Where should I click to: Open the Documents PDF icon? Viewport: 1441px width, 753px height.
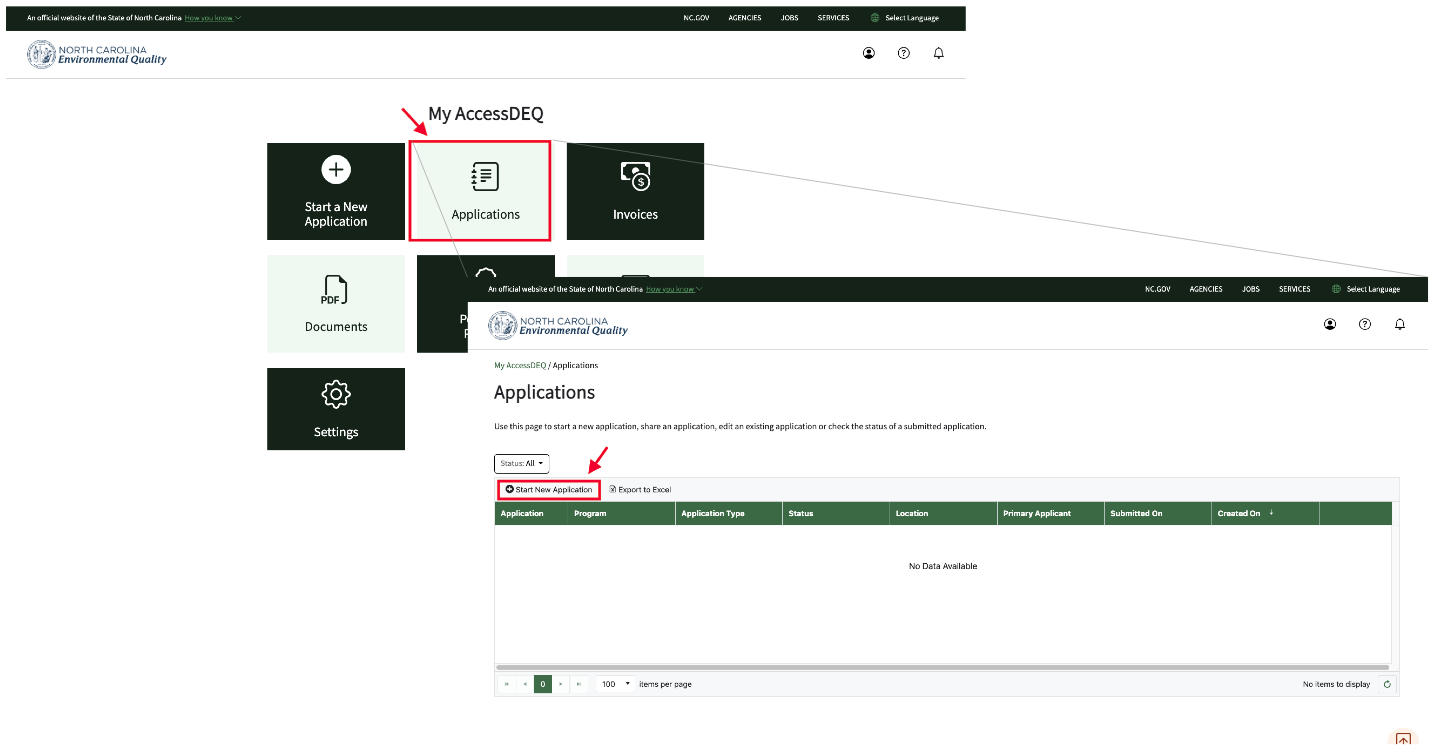coord(335,290)
